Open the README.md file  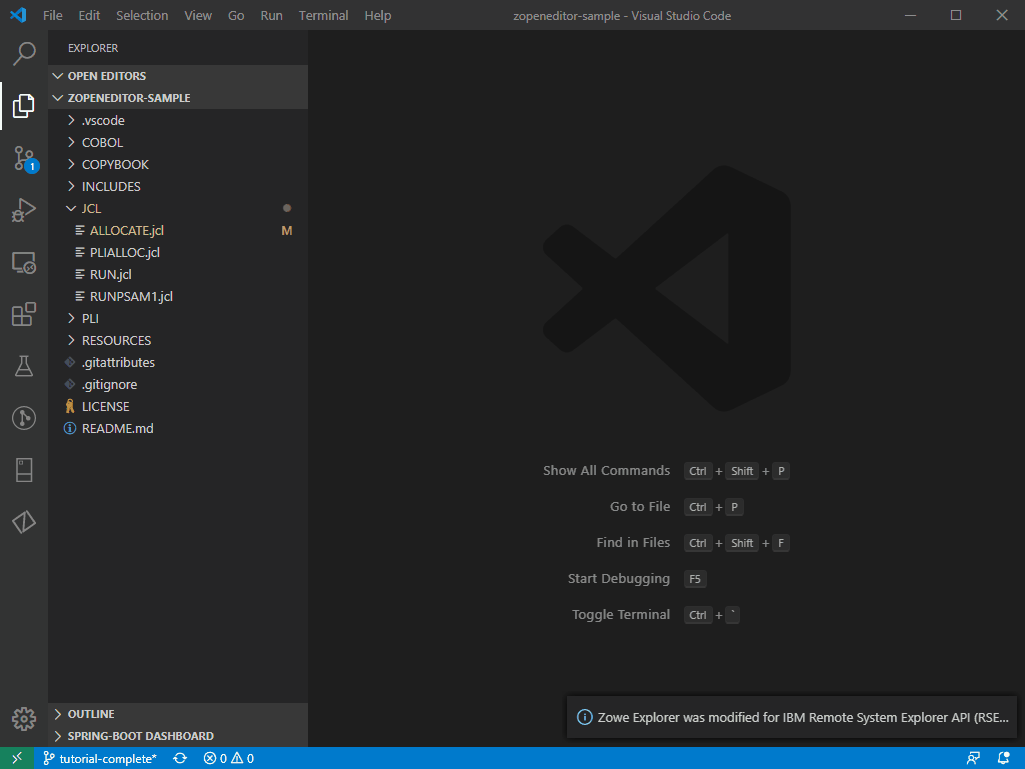point(178,429)
